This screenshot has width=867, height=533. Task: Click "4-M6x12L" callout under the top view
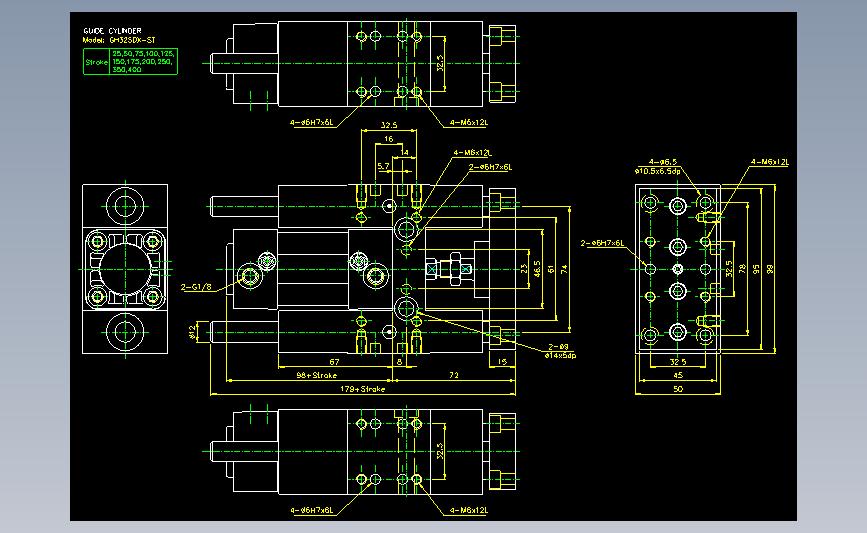point(469,123)
